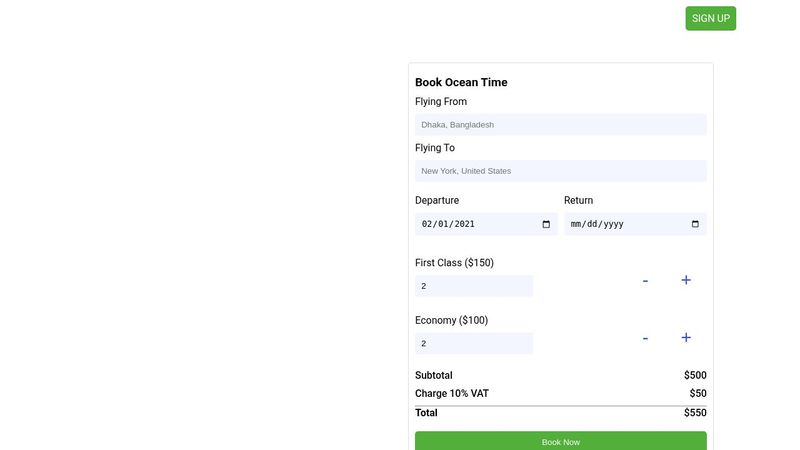This screenshot has height=450, width=800.
Task: Click the Return date field
Action: (x=635, y=224)
